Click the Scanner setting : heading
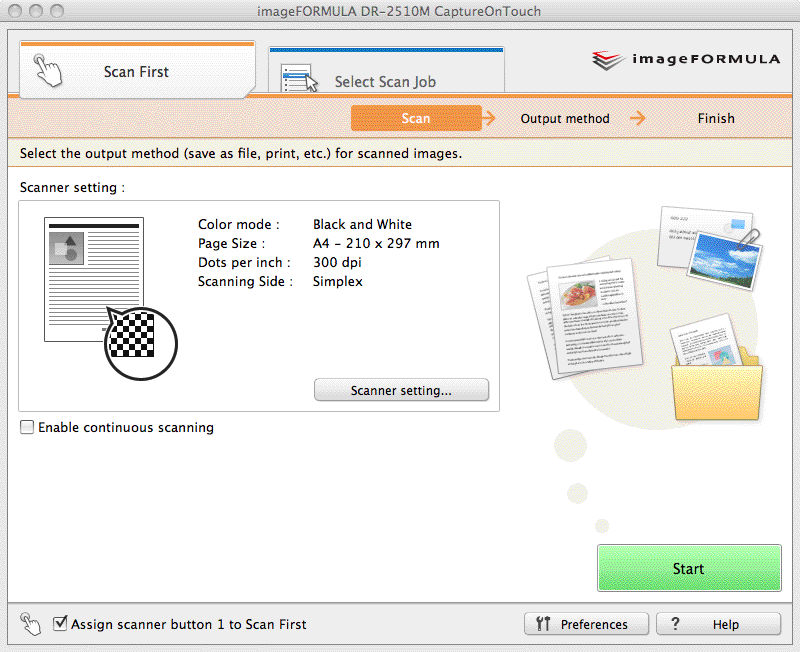This screenshot has height=652, width=800. pos(72,187)
